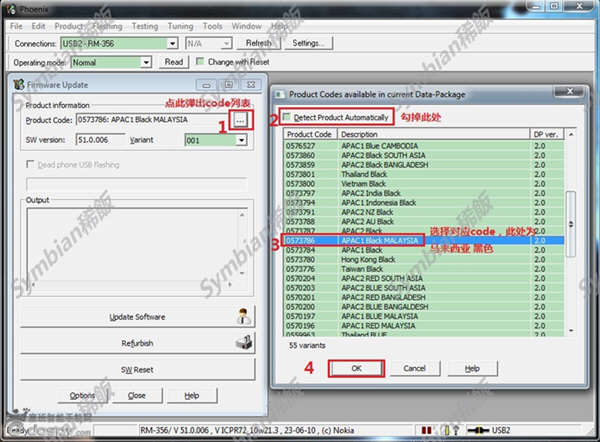Select row 0573791 APAC2 NZ Black

tap(424, 212)
